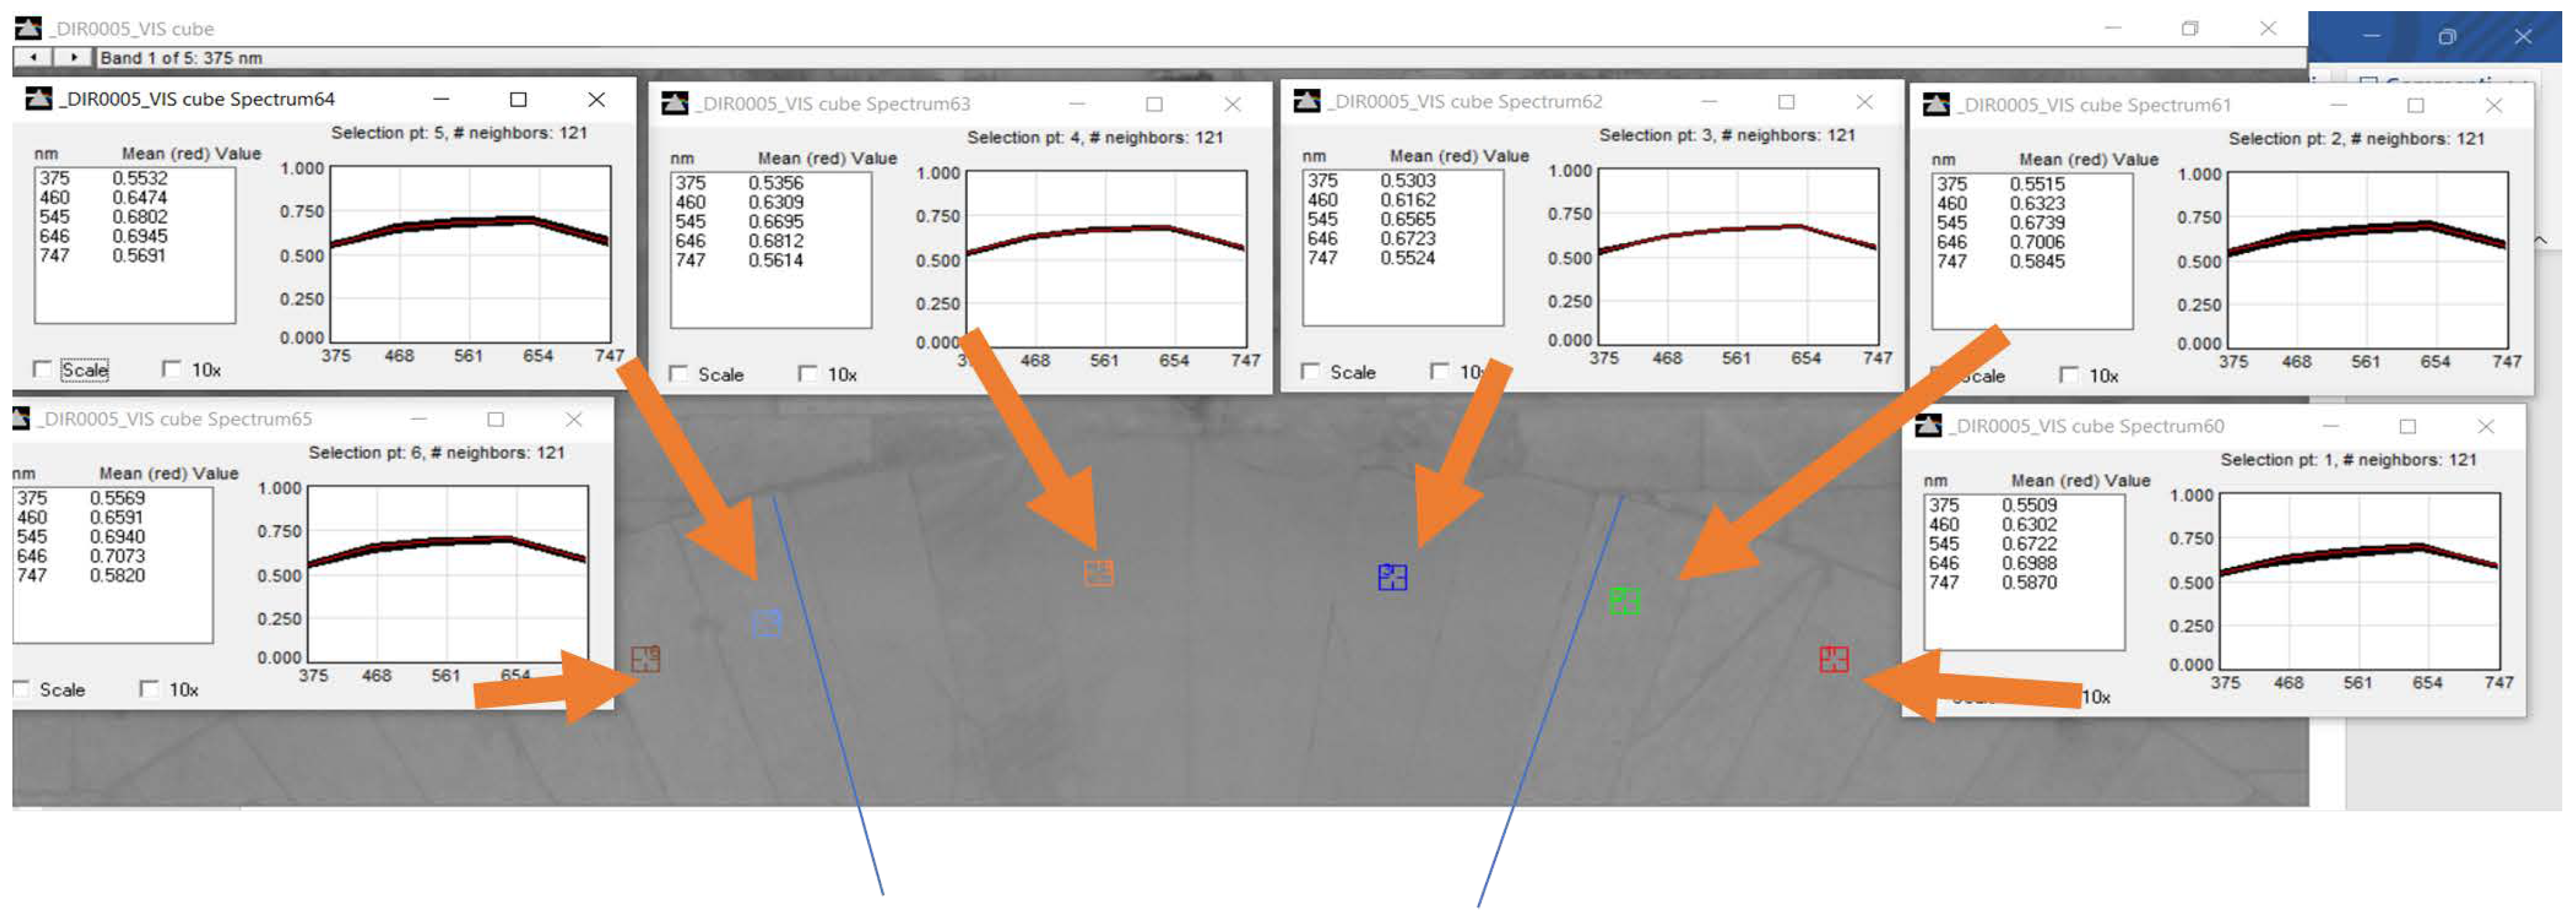The height and width of the screenshot is (923, 2576).
Task: Minimize the Spectrum60 window
Action: pos(2330,427)
